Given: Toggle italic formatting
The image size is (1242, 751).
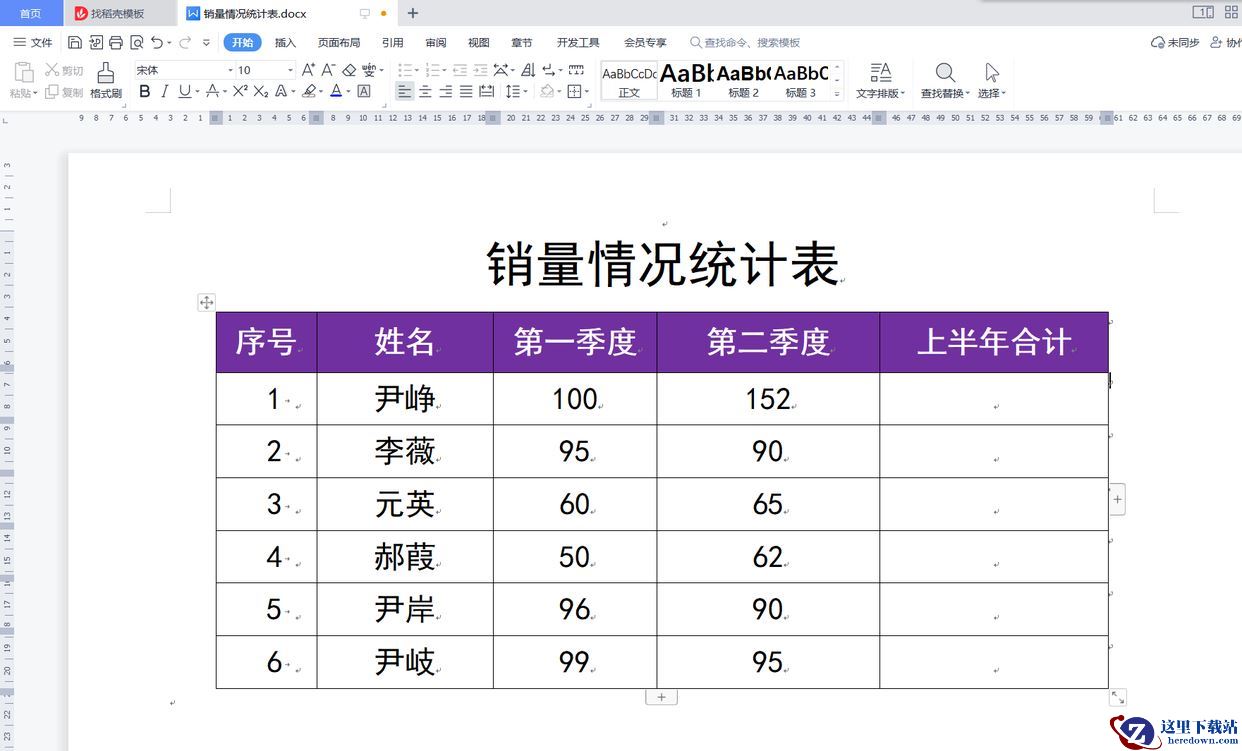Looking at the screenshot, I should click(x=164, y=91).
